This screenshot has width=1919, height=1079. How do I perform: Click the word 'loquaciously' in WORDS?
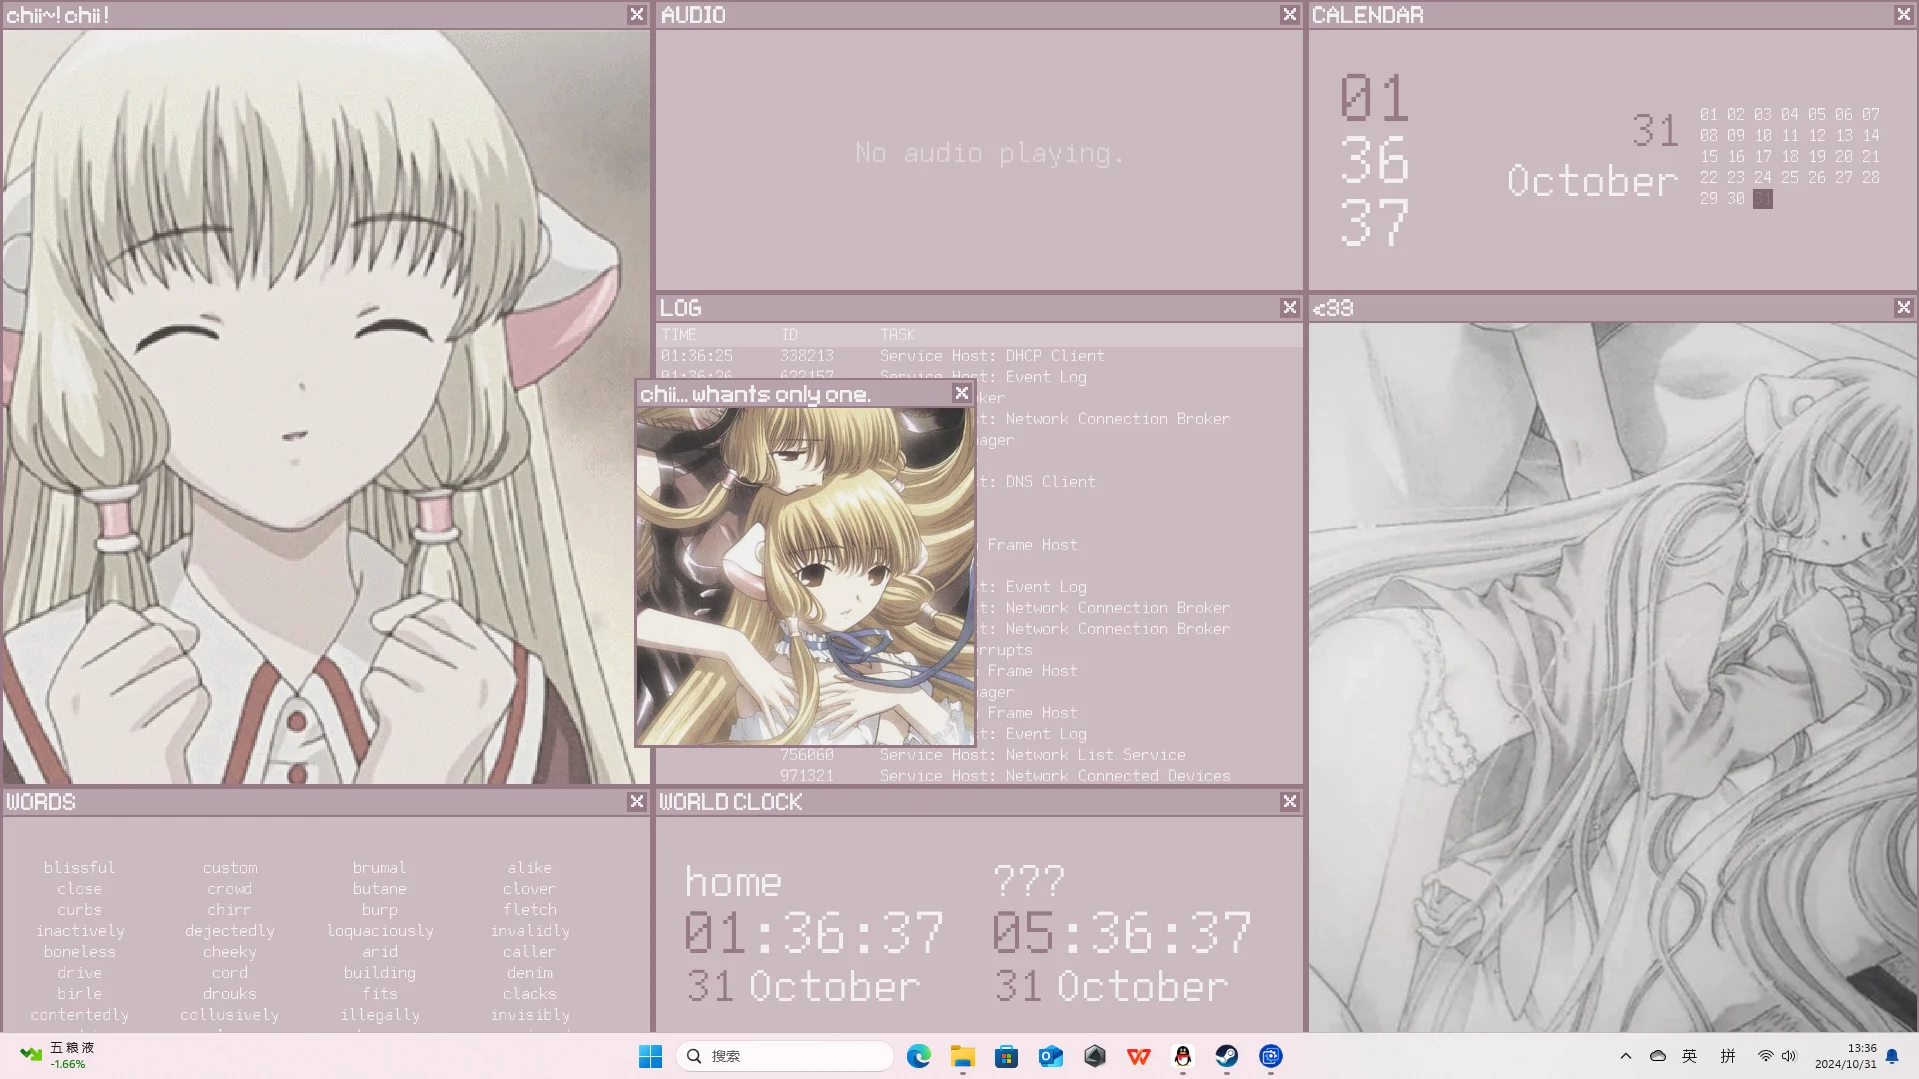pyautogui.click(x=380, y=931)
